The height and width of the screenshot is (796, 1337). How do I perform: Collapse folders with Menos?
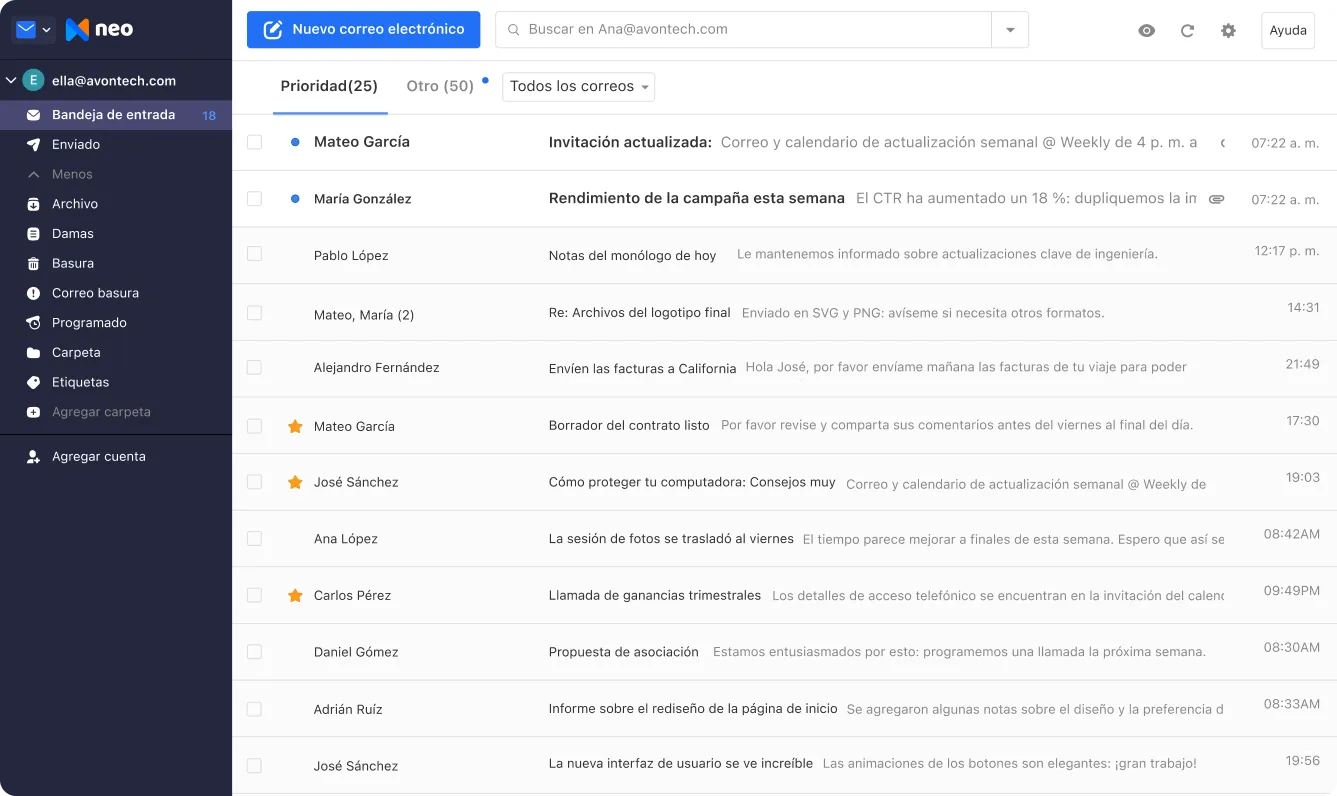[x=72, y=174]
